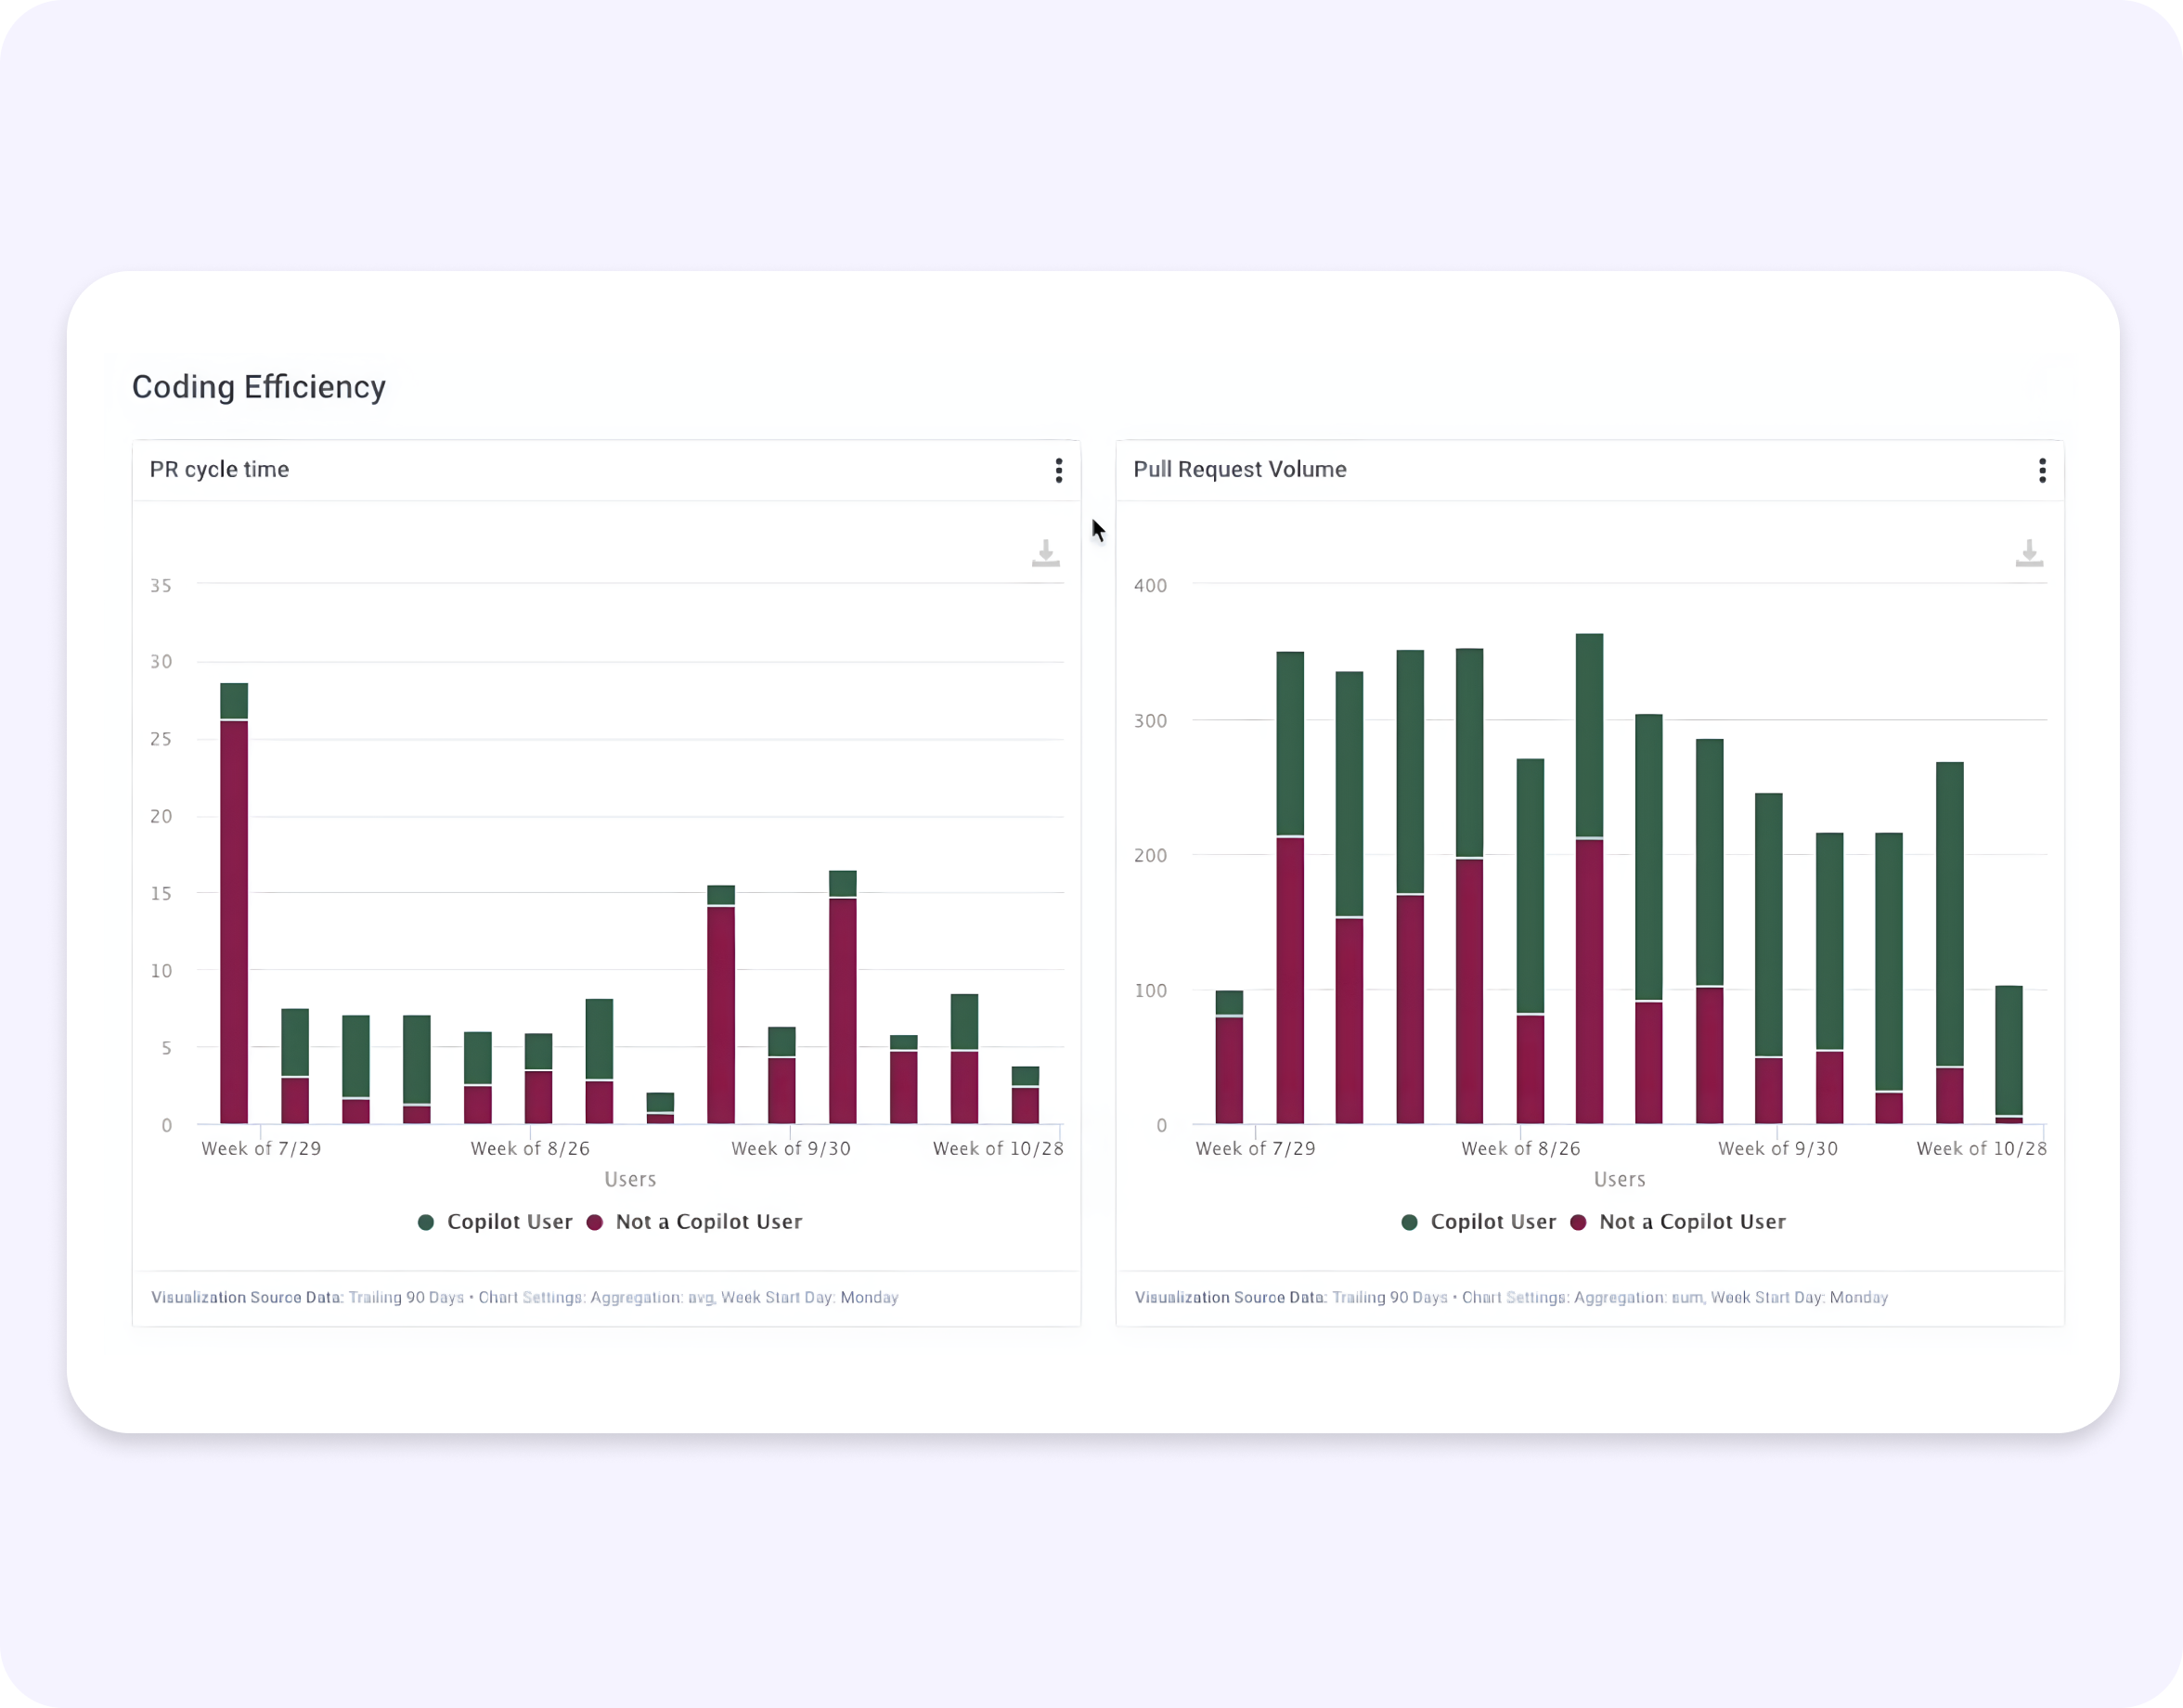Expand options for the PR cycle time widget
The height and width of the screenshot is (1708, 2183).
[1059, 470]
